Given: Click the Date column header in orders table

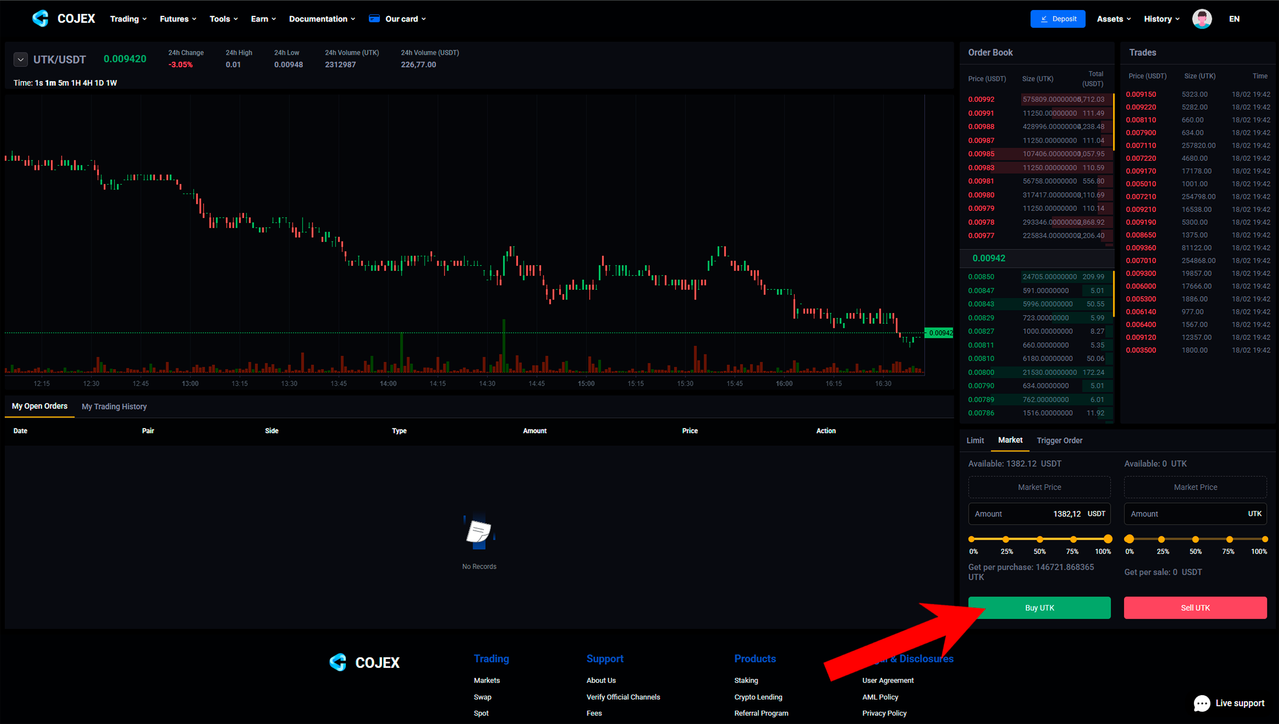Looking at the screenshot, I should point(20,431).
